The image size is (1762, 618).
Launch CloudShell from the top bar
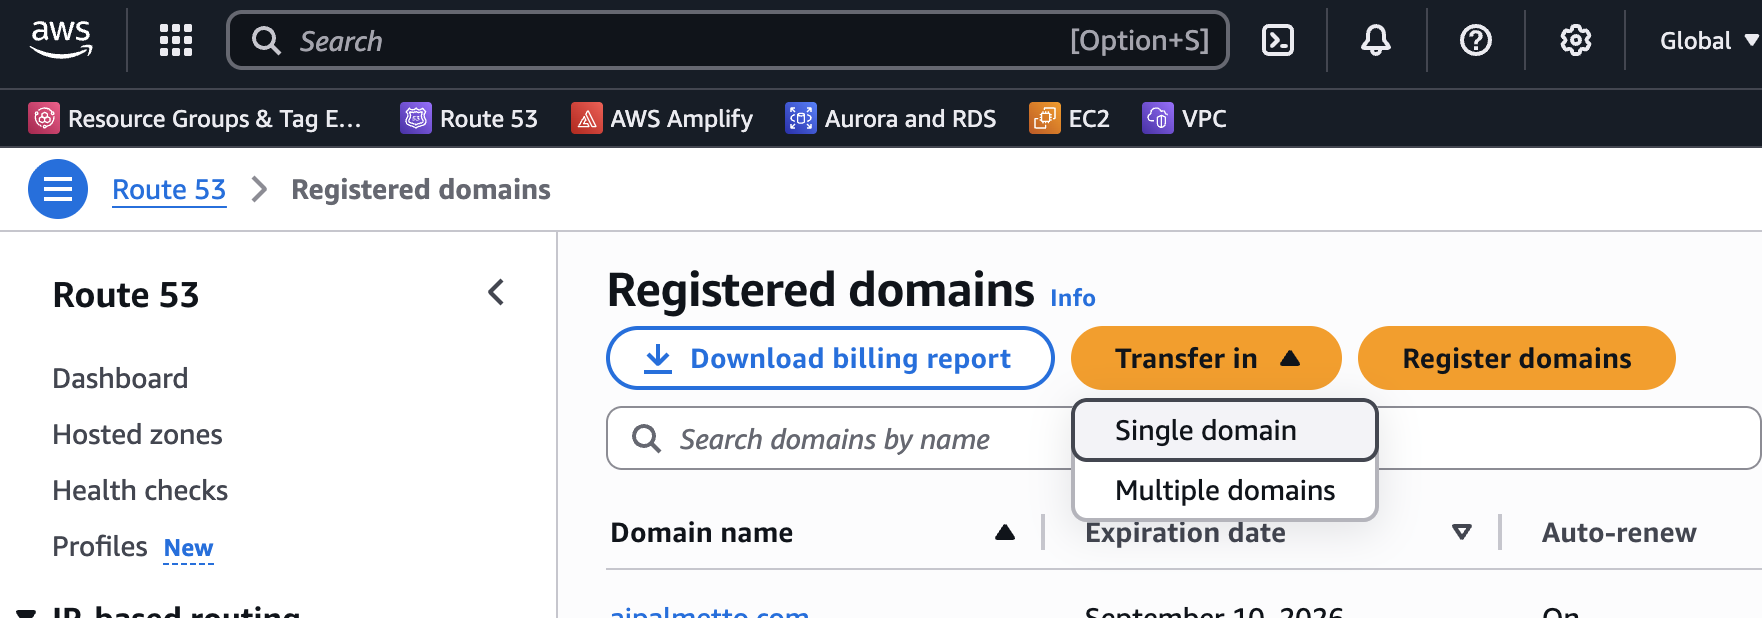[x=1277, y=40]
